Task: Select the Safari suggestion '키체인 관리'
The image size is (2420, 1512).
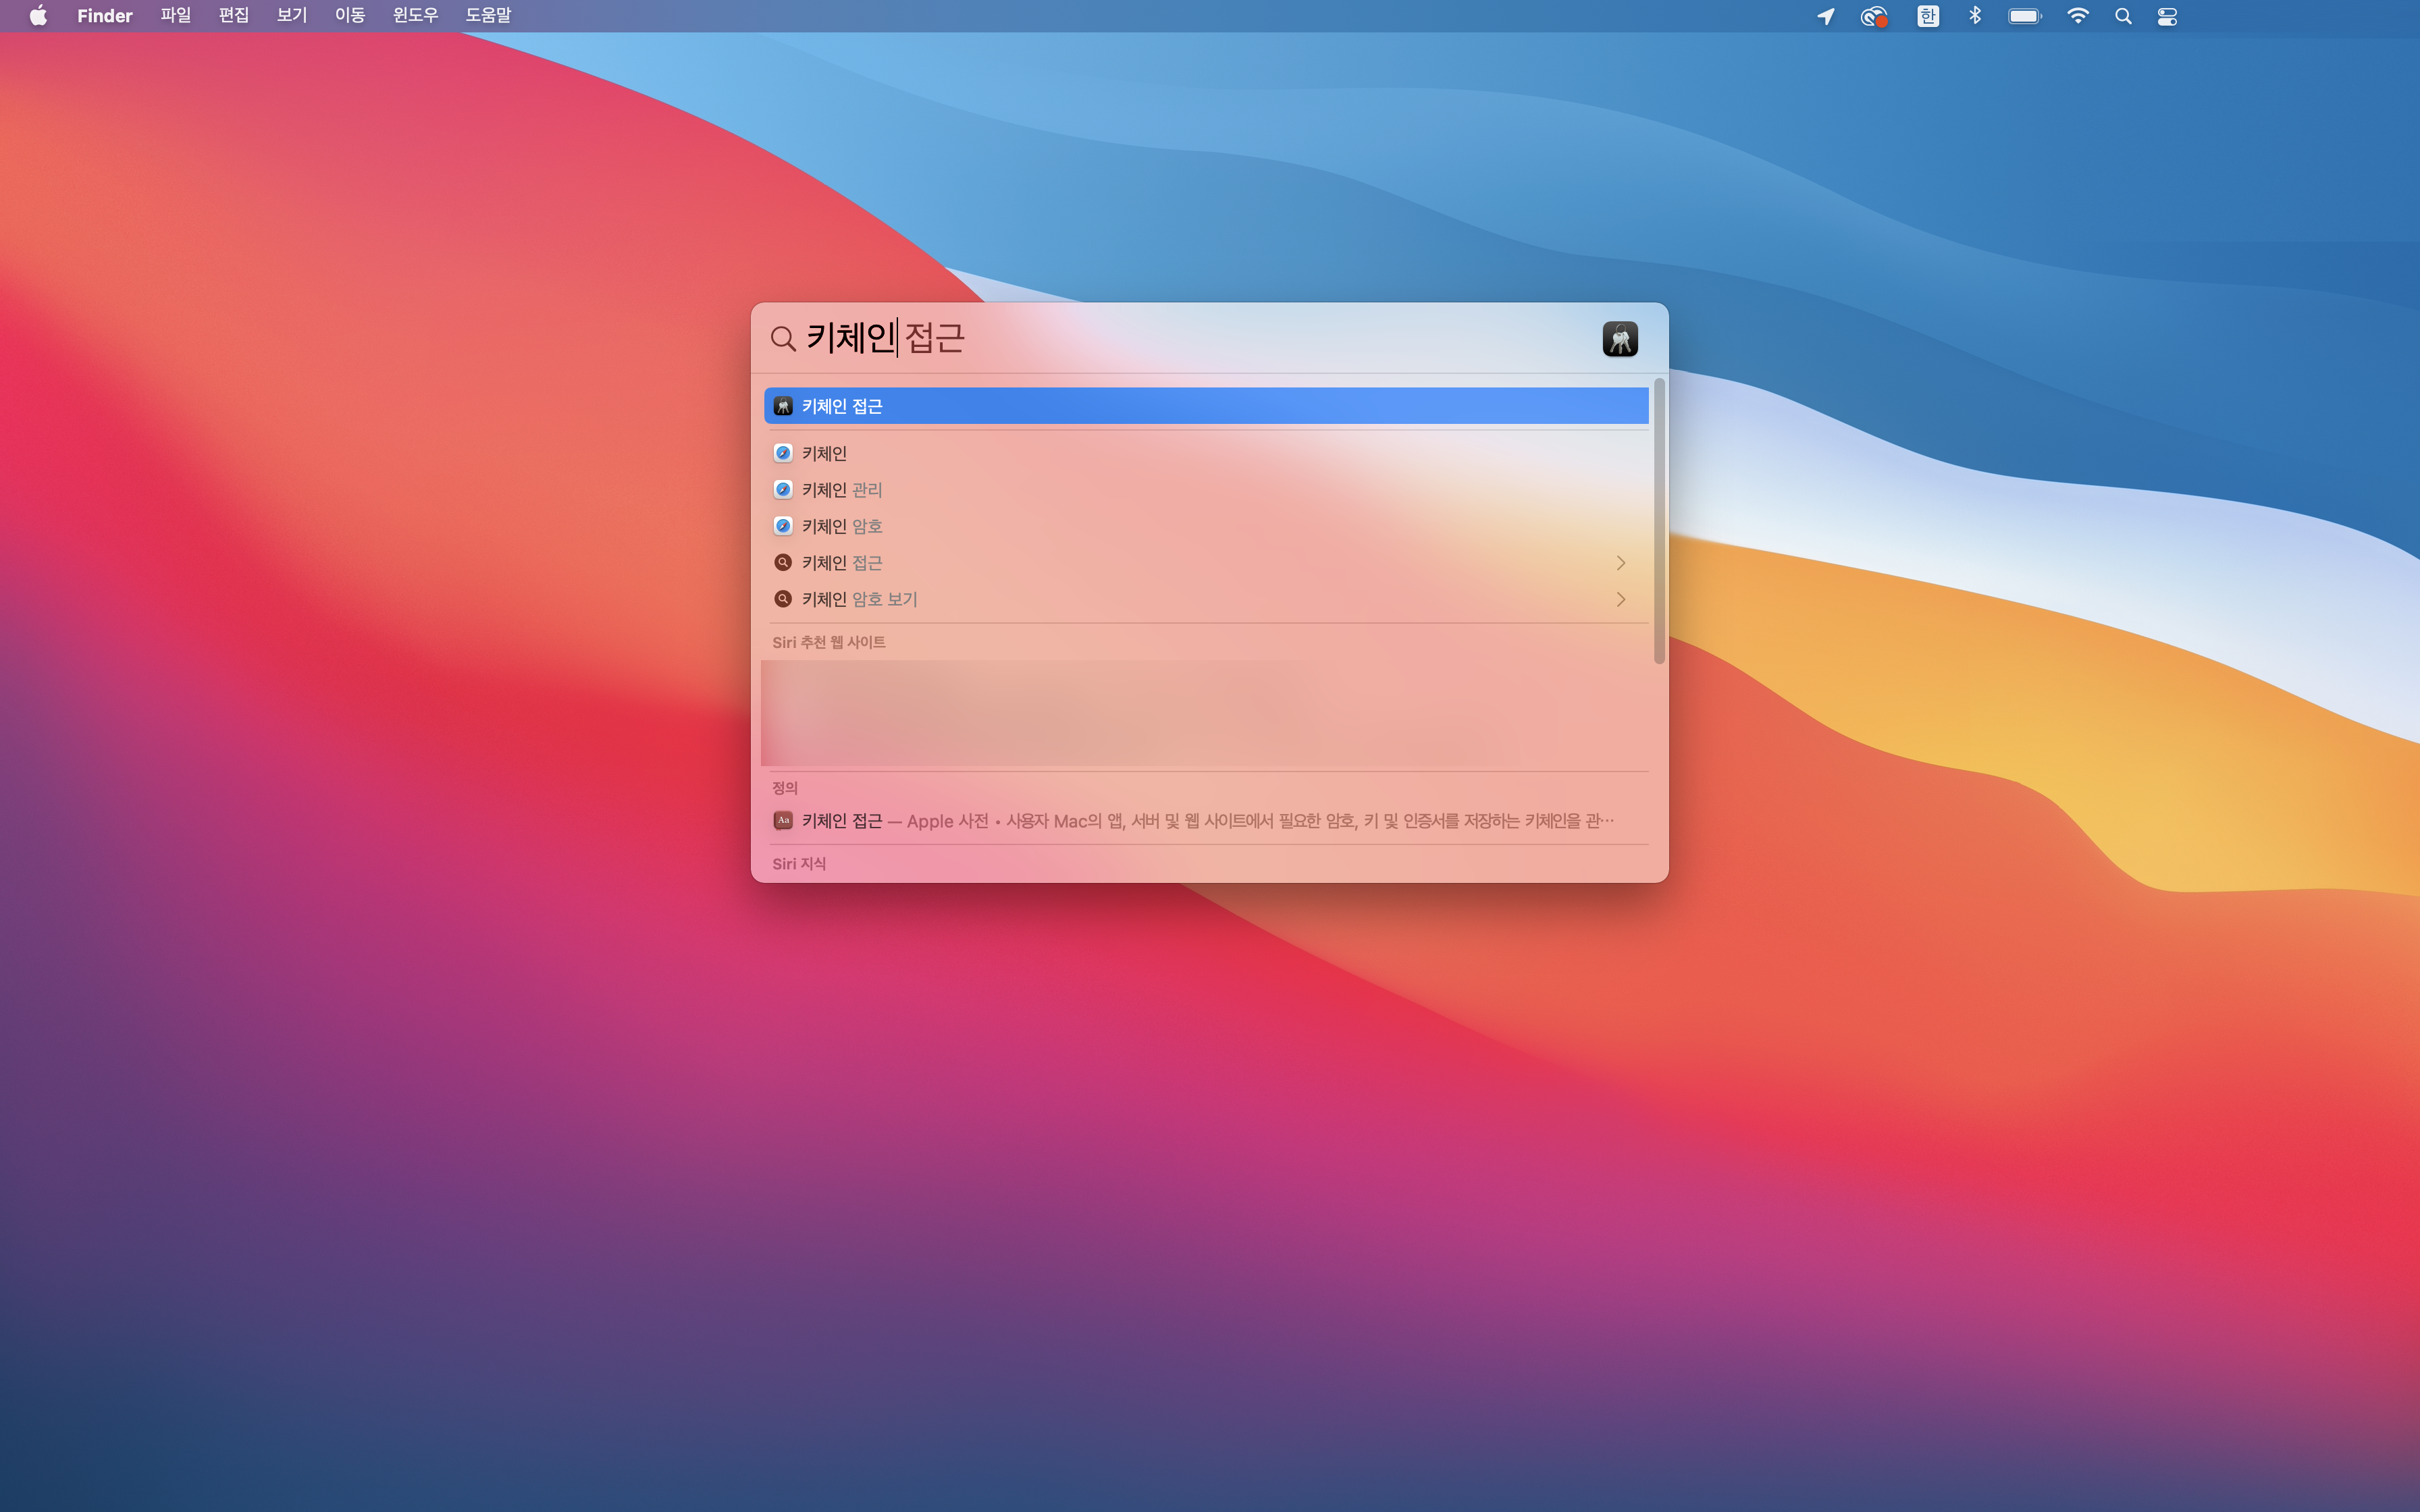Action: click(841, 490)
